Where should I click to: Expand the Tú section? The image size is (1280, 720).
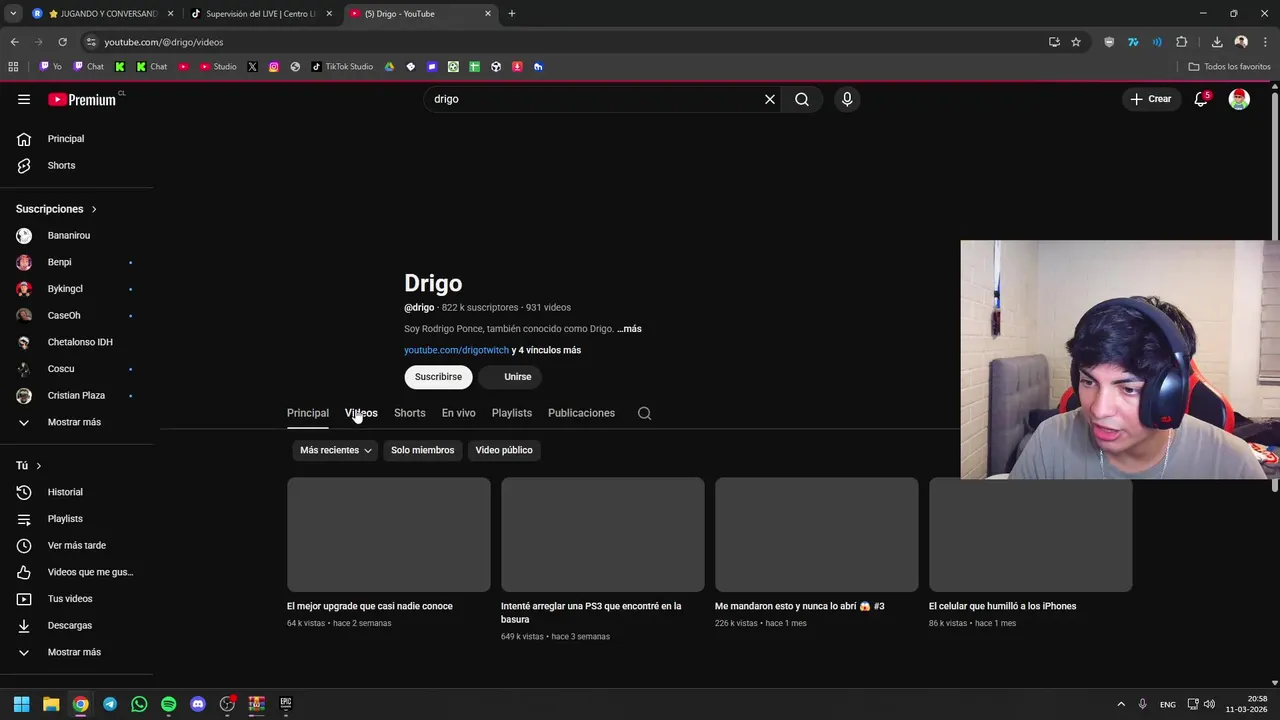click(29, 466)
